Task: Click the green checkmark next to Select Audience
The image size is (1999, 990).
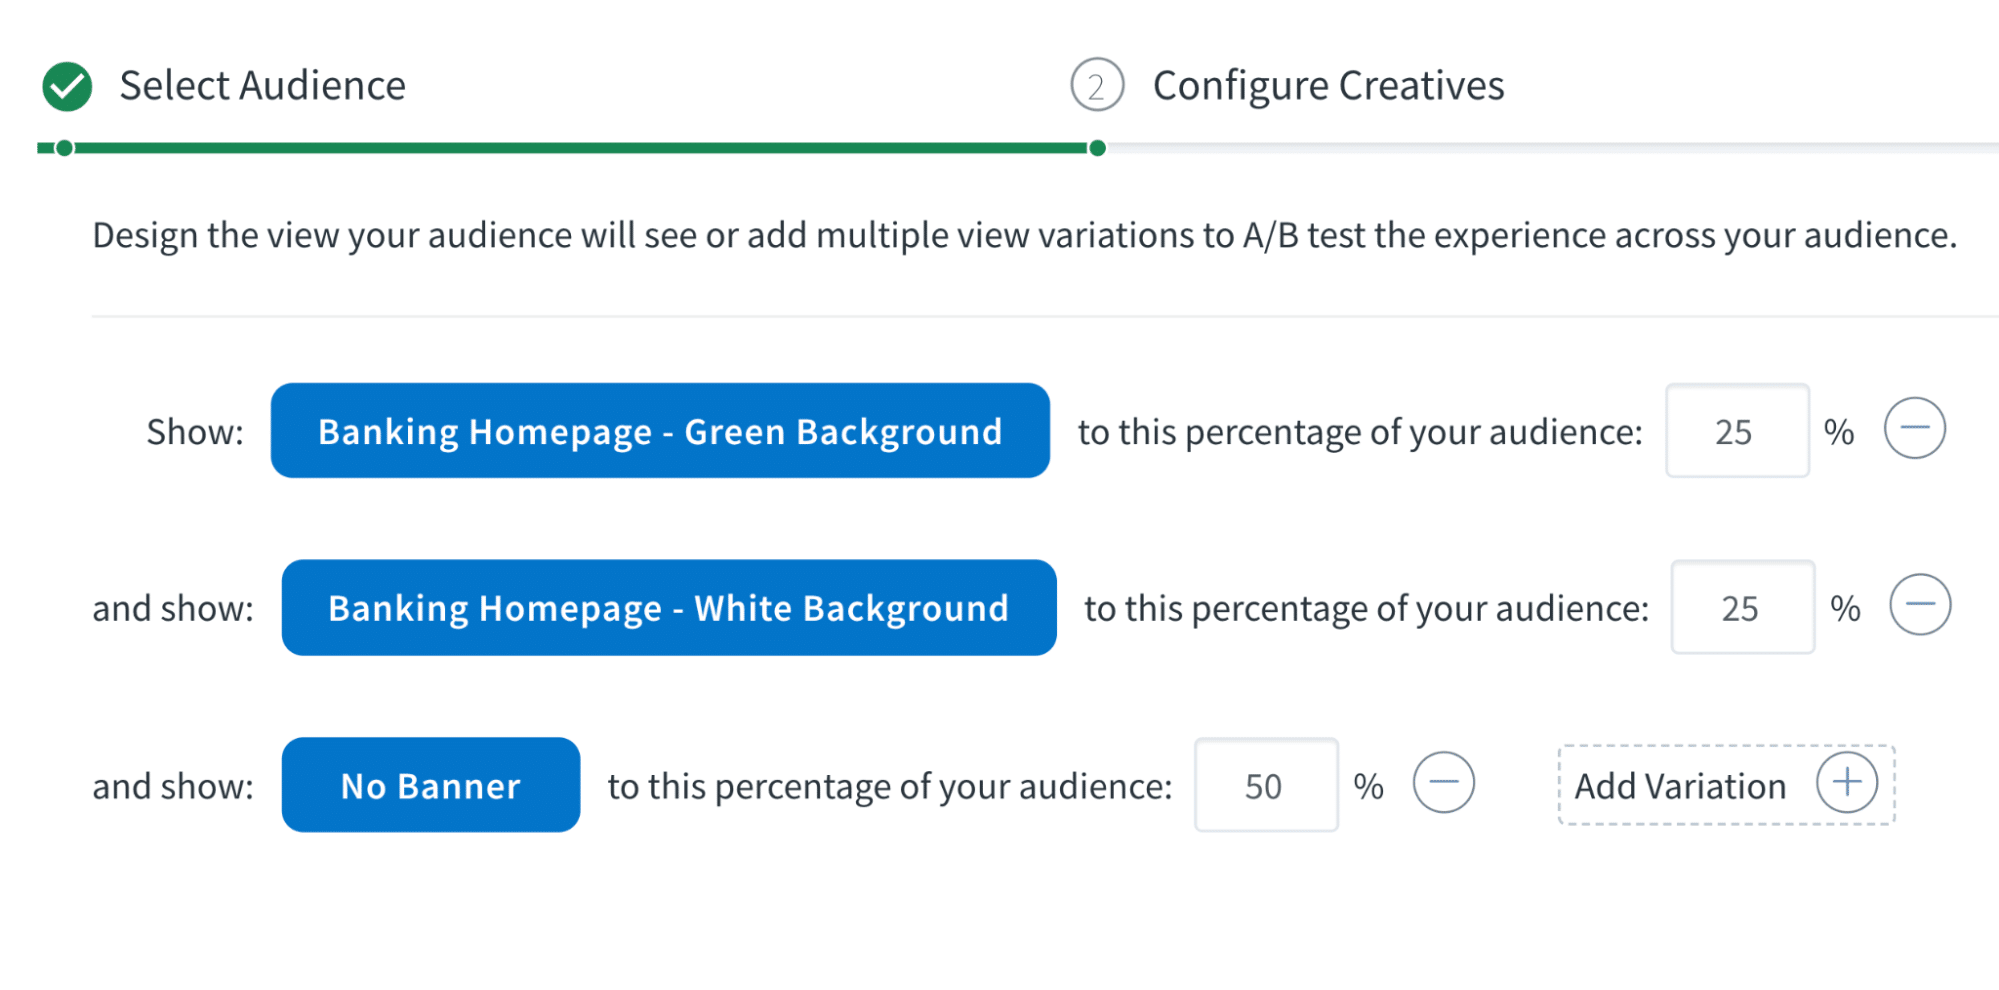Action: [66, 85]
